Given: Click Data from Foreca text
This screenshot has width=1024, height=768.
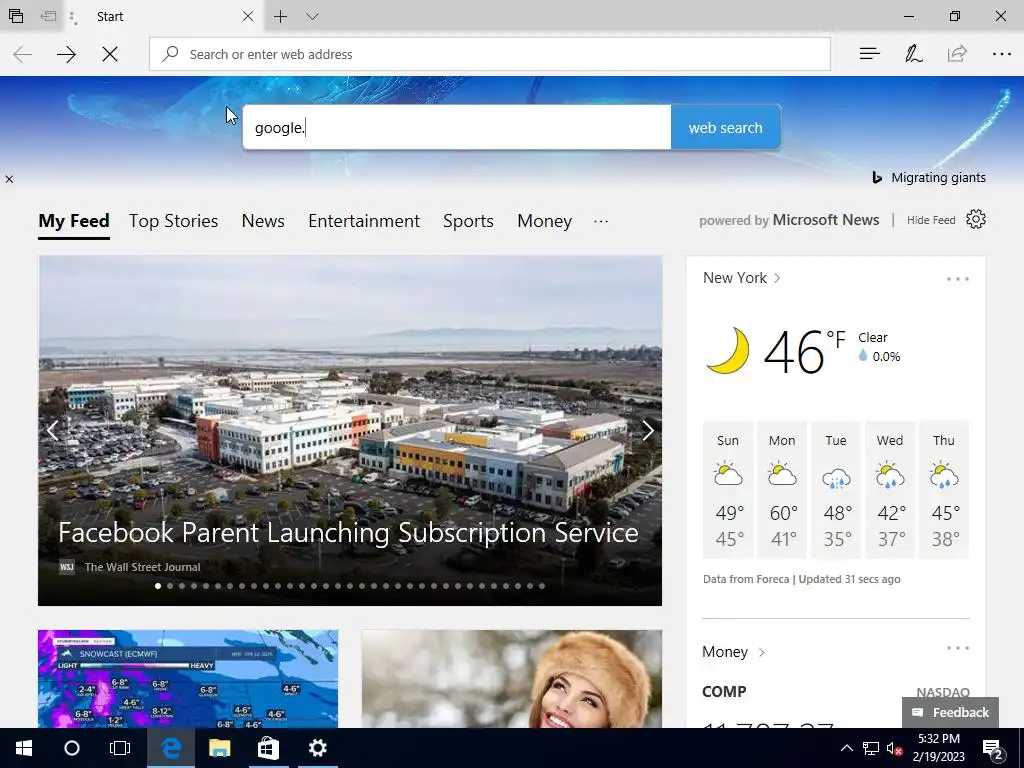Looking at the screenshot, I should click(746, 579).
